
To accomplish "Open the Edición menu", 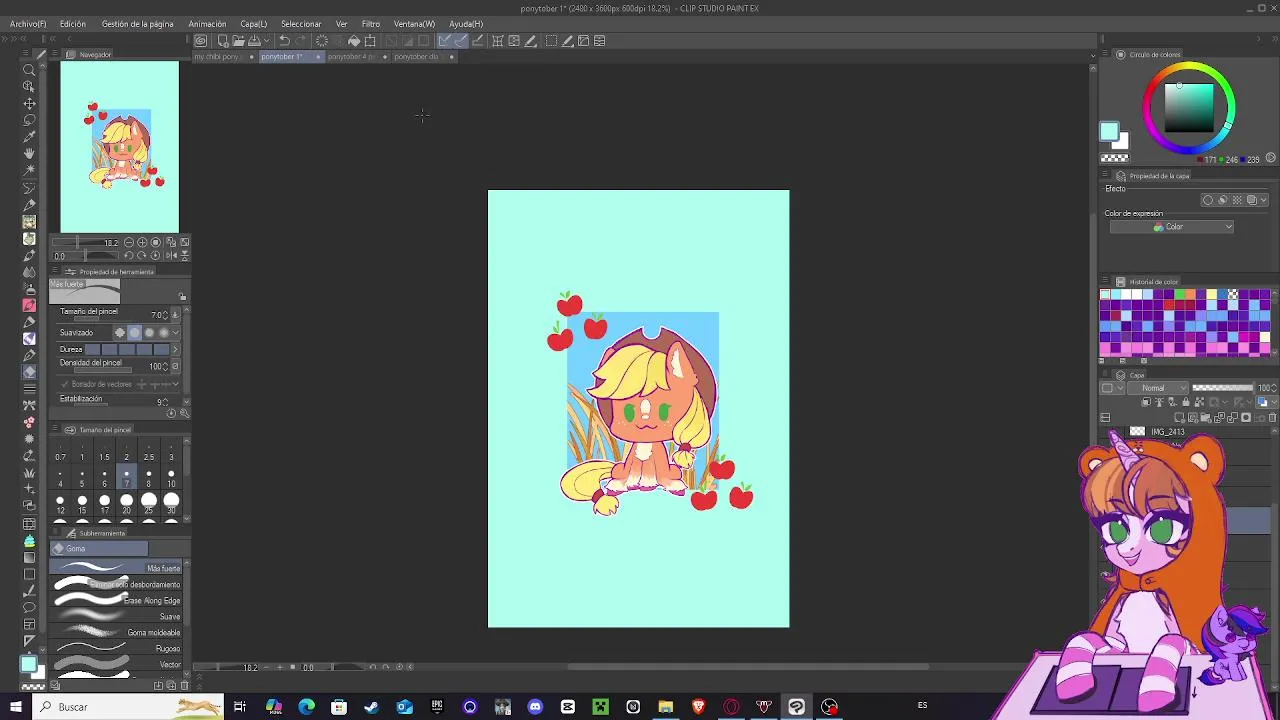I will [x=72, y=24].
